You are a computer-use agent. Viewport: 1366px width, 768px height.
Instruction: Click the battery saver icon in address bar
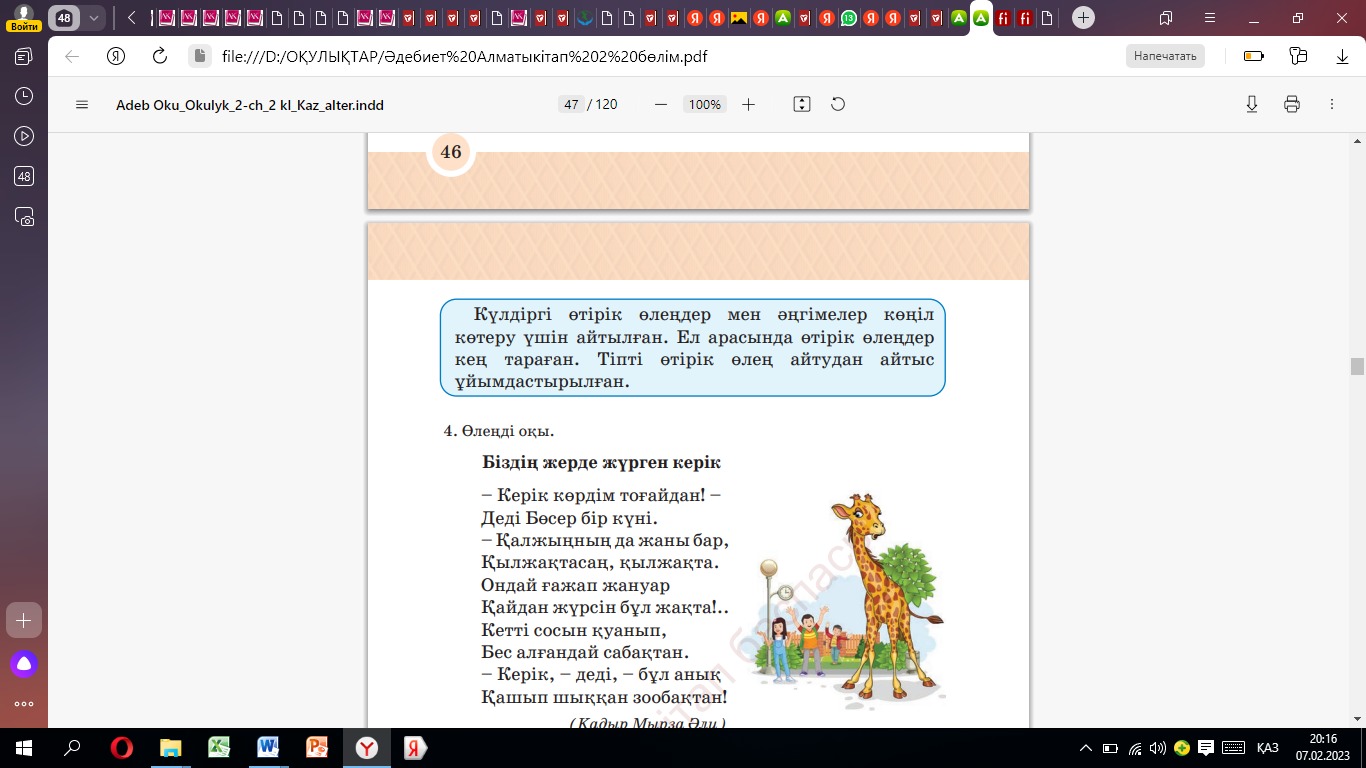[1254, 56]
